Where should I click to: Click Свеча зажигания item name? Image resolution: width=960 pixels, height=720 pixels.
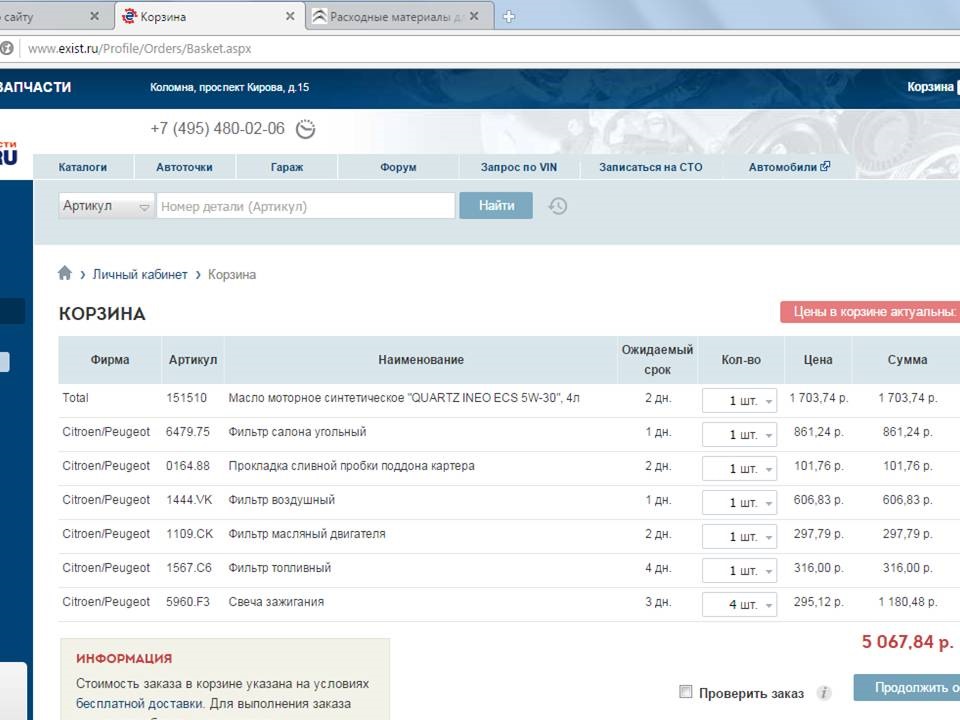tap(276, 602)
